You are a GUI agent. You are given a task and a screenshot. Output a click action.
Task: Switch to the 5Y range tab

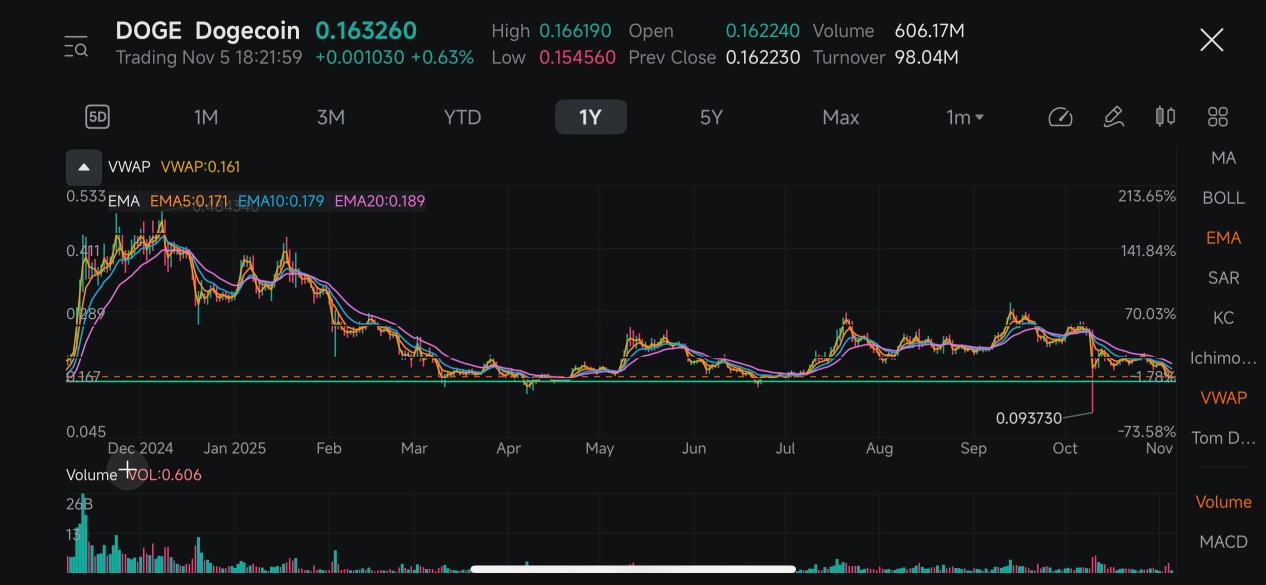pos(710,117)
